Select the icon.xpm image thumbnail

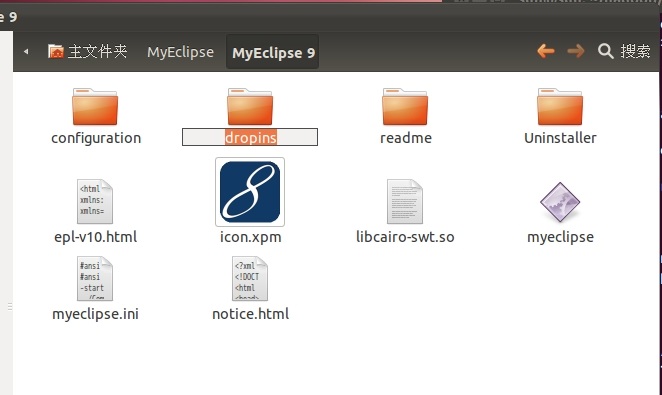tap(250, 192)
